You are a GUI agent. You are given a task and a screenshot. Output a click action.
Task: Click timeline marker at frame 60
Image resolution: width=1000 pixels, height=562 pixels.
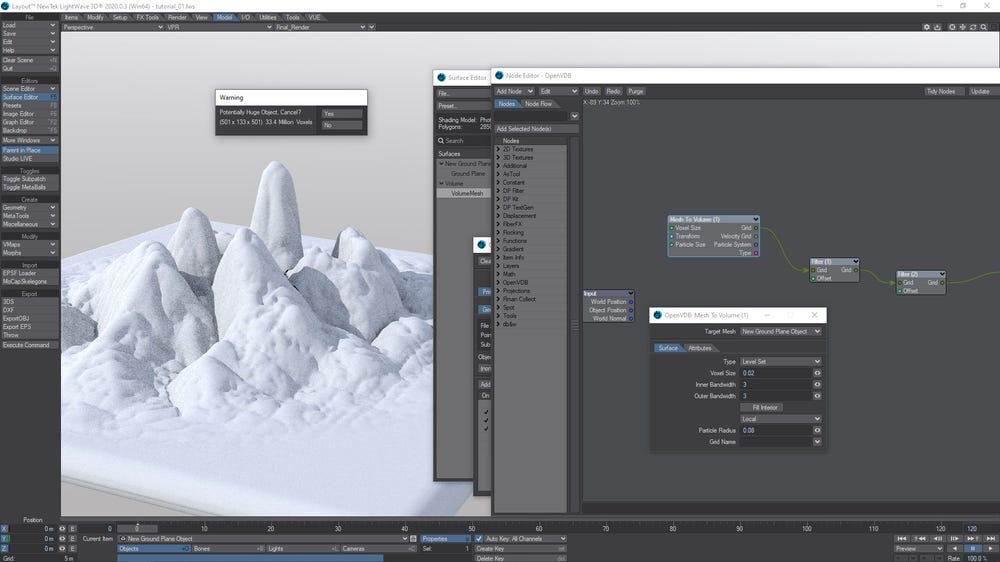(x=539, y=528)
